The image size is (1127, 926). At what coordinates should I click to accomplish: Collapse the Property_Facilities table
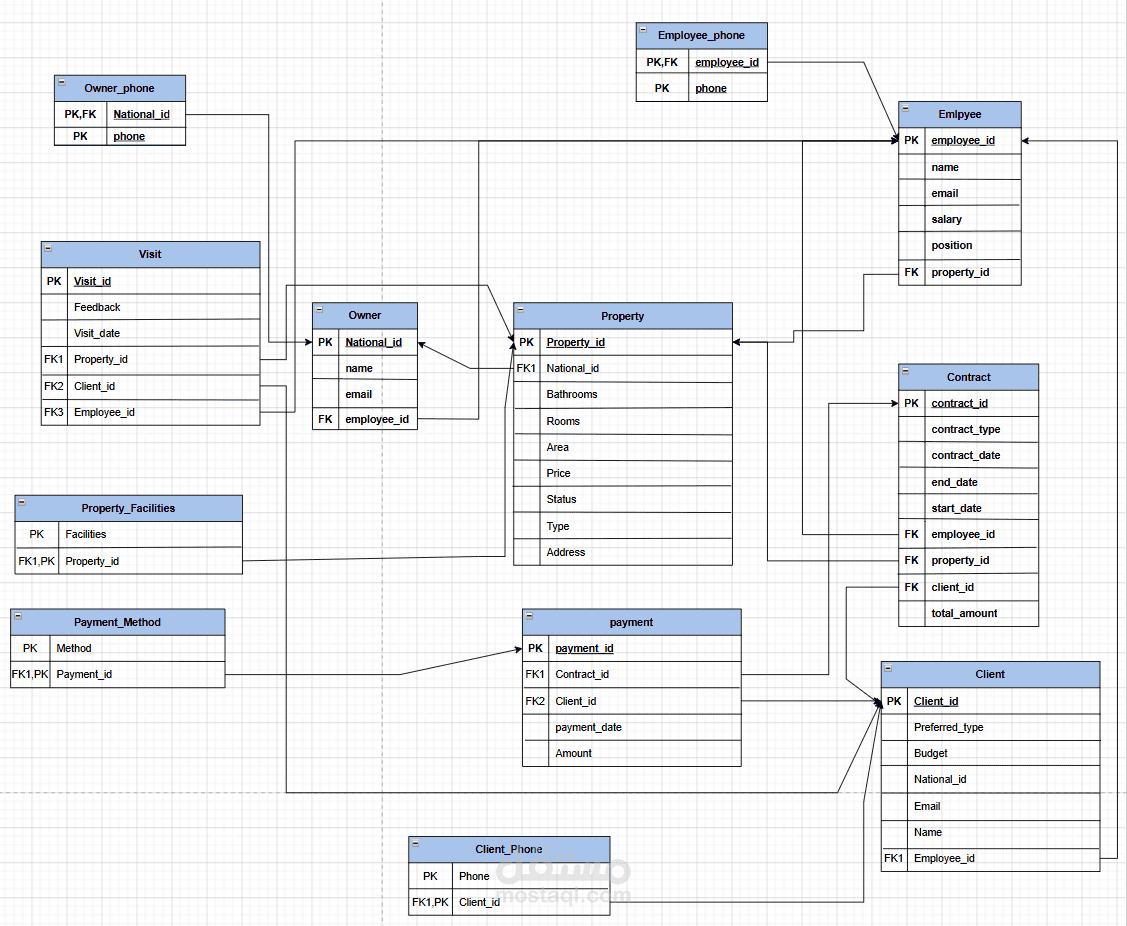click(22, 502)
